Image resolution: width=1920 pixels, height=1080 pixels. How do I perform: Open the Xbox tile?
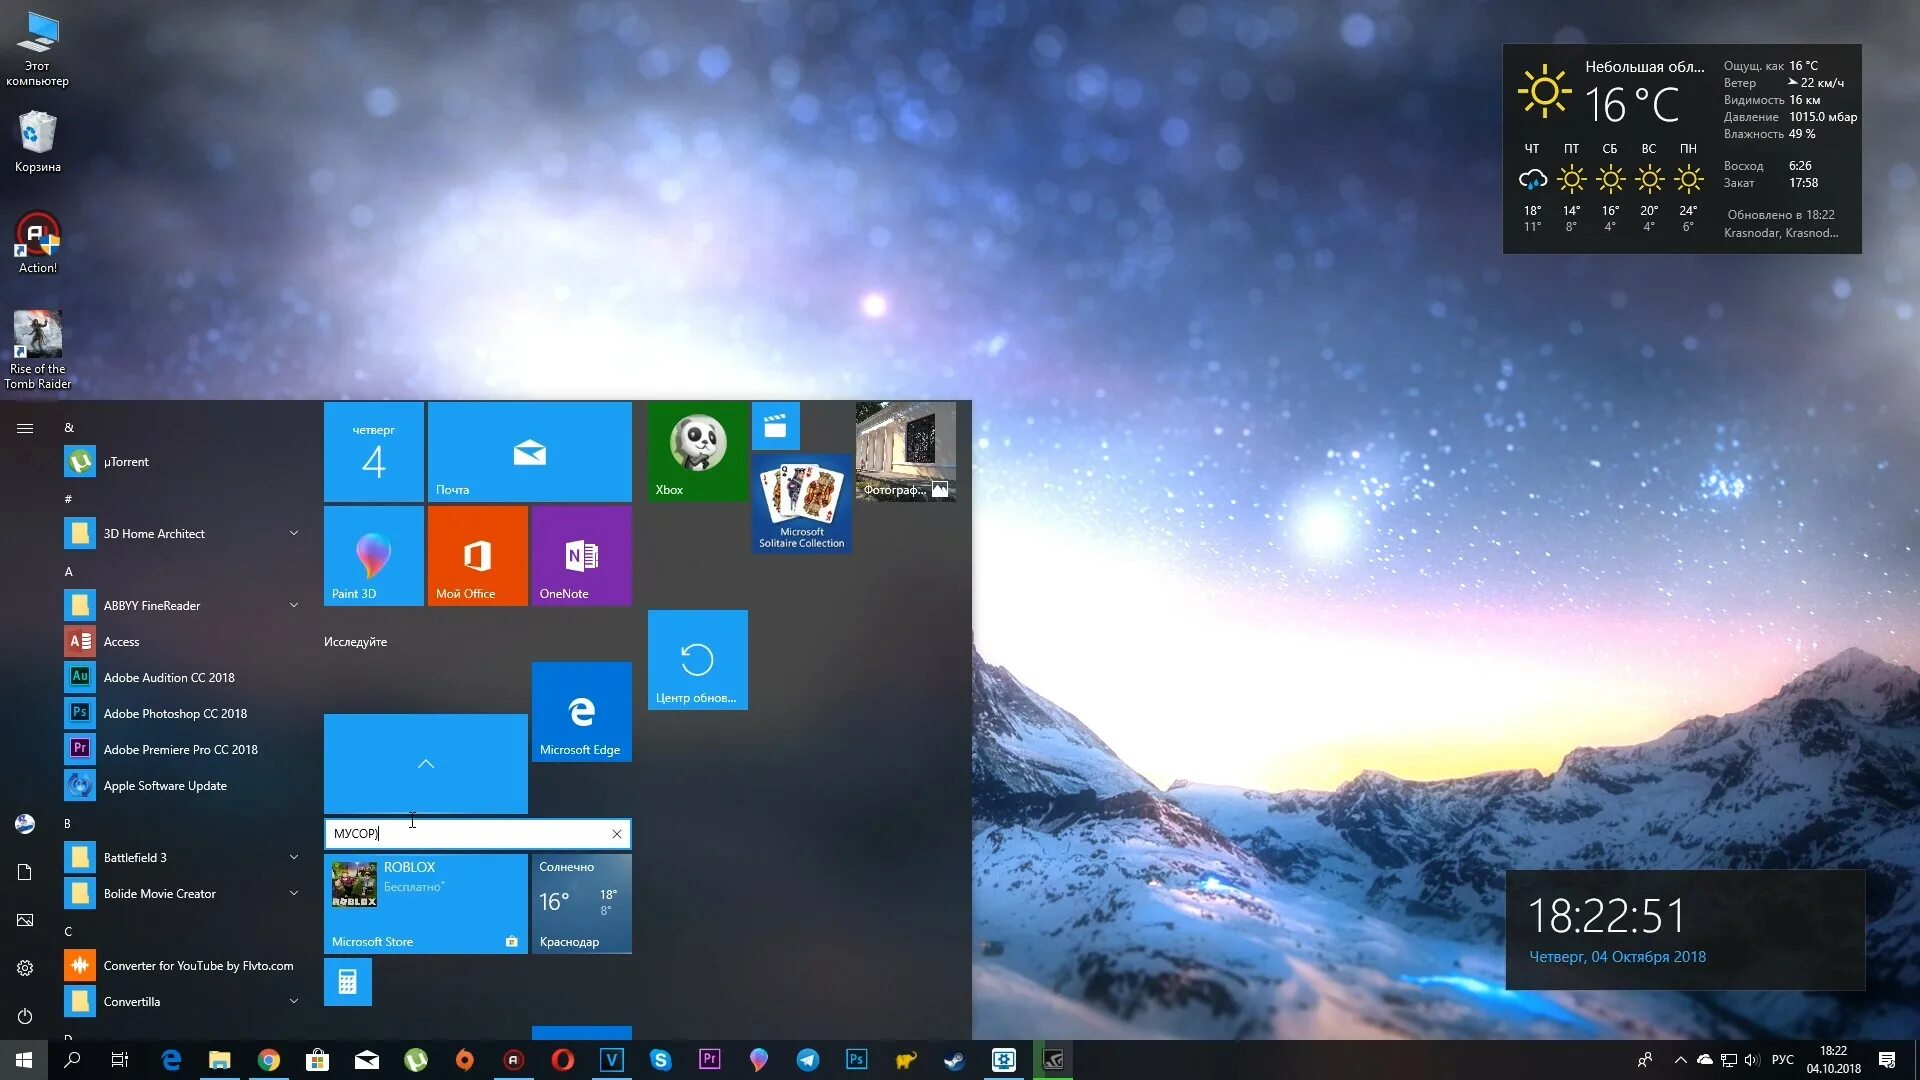click(x=698, y=452)
